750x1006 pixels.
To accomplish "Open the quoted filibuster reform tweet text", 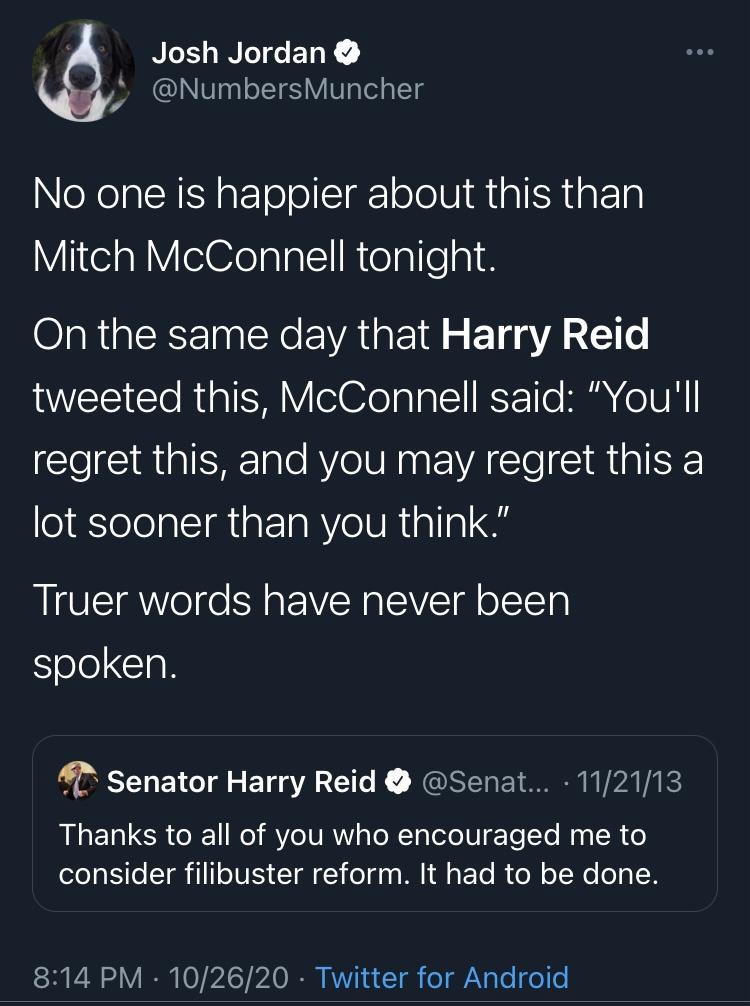I will (x=359, y=854).
